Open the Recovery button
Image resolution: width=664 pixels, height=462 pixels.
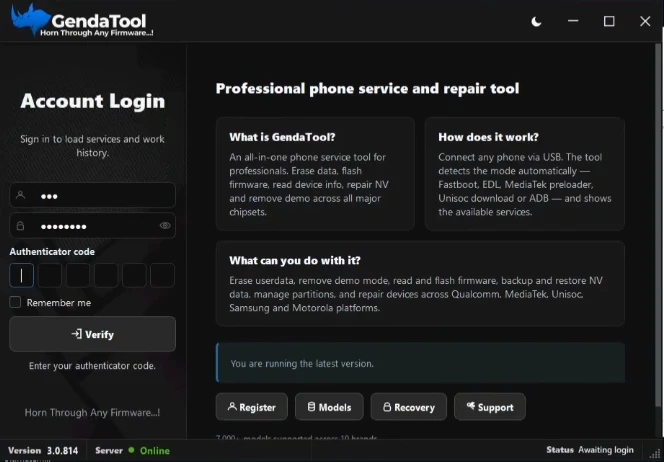(x=409, y=407)
